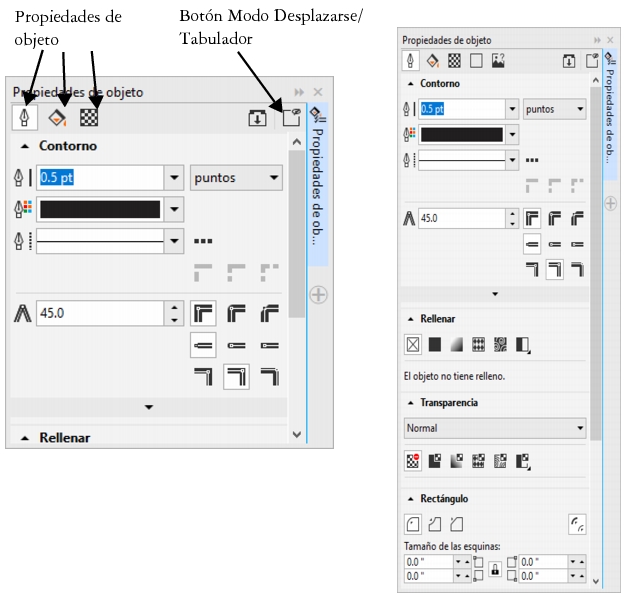The width and height of the screenshot is (627, 594).
Task: Pick the Texture fill icon in Rellenar
Action: 500,345
